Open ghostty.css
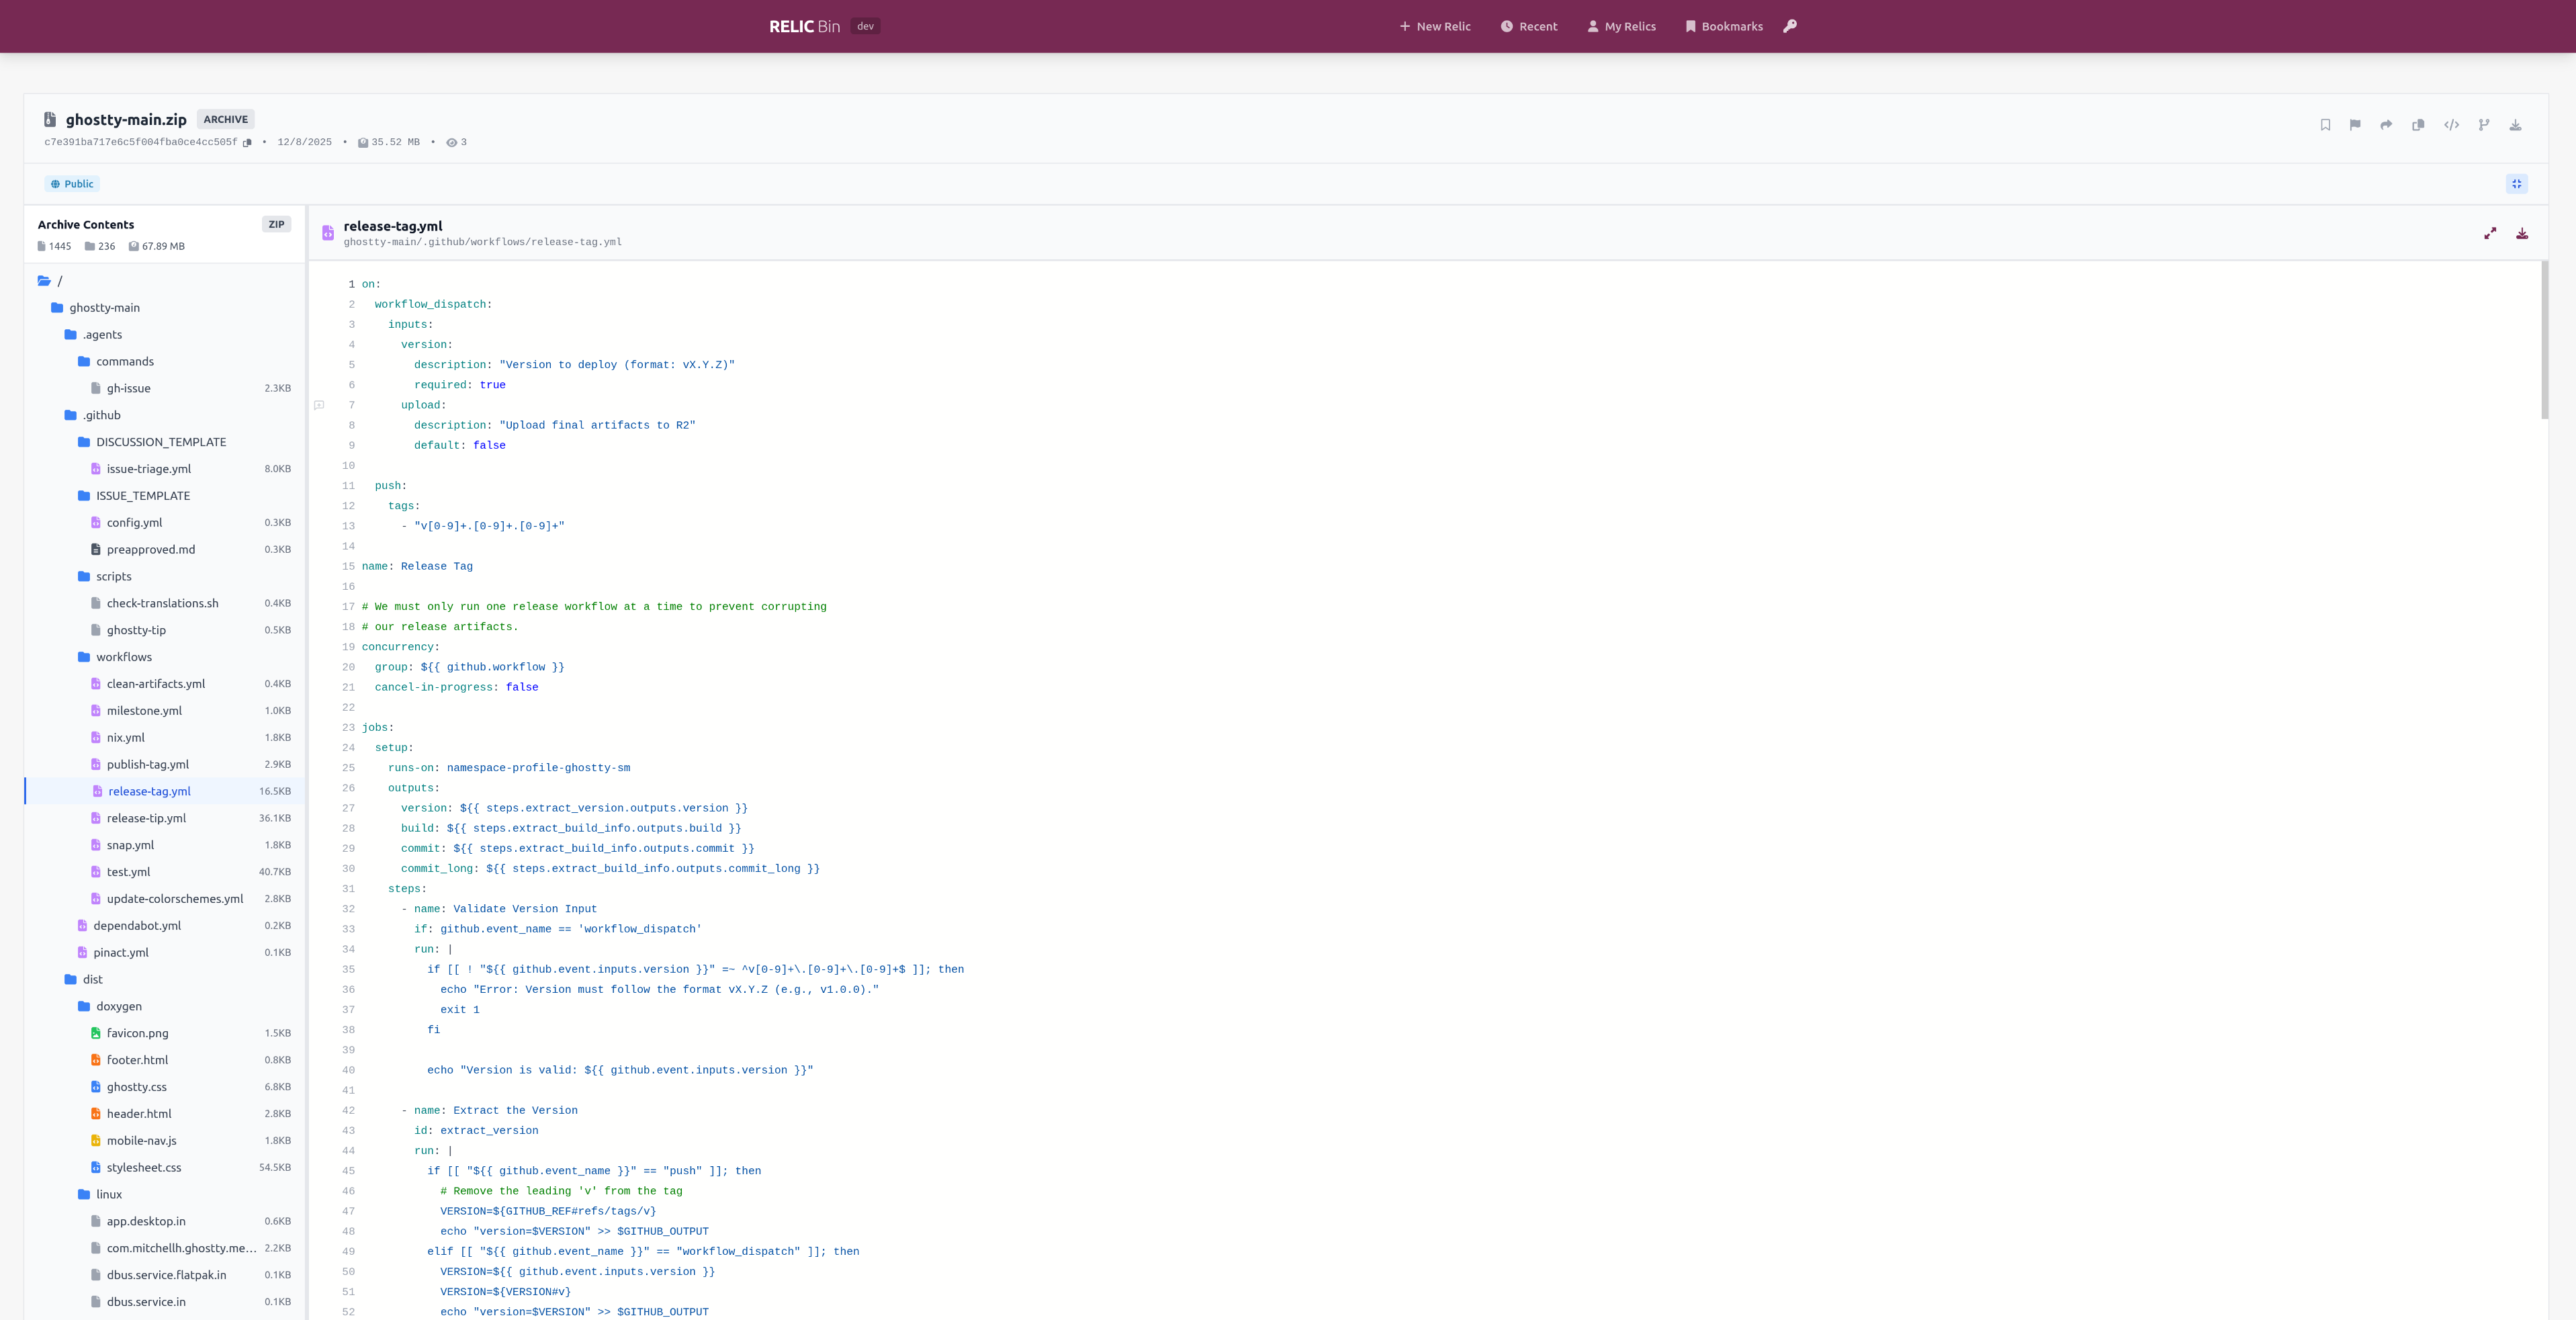 click(x=164, y=1088)
